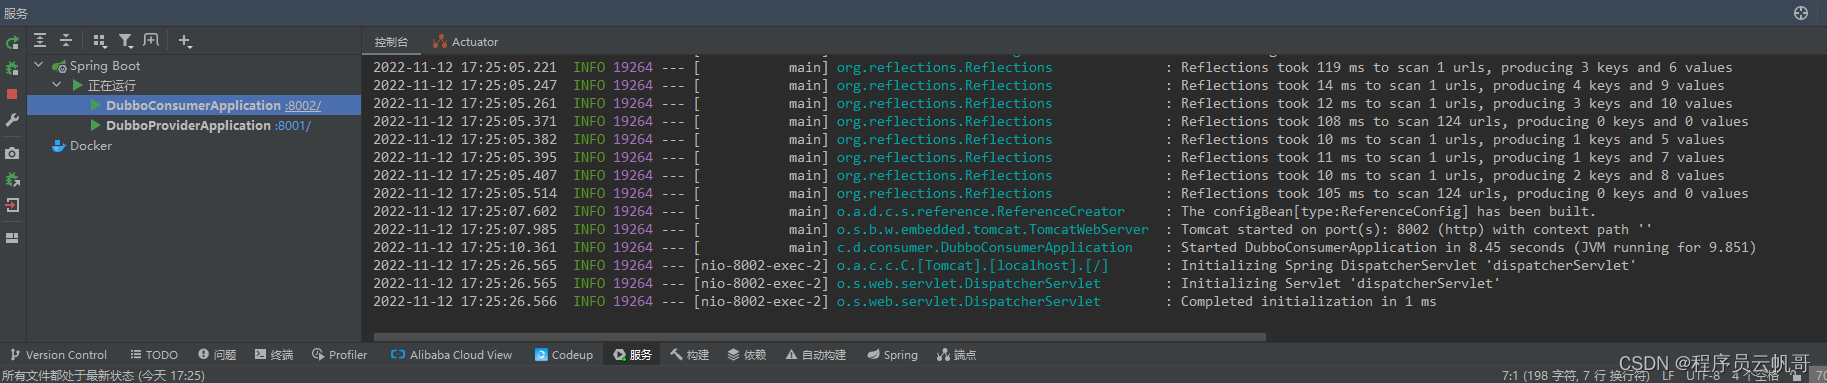Open Version Control tool window
Viewport: 1827px width, 383px height.
(x=58, y=355)
